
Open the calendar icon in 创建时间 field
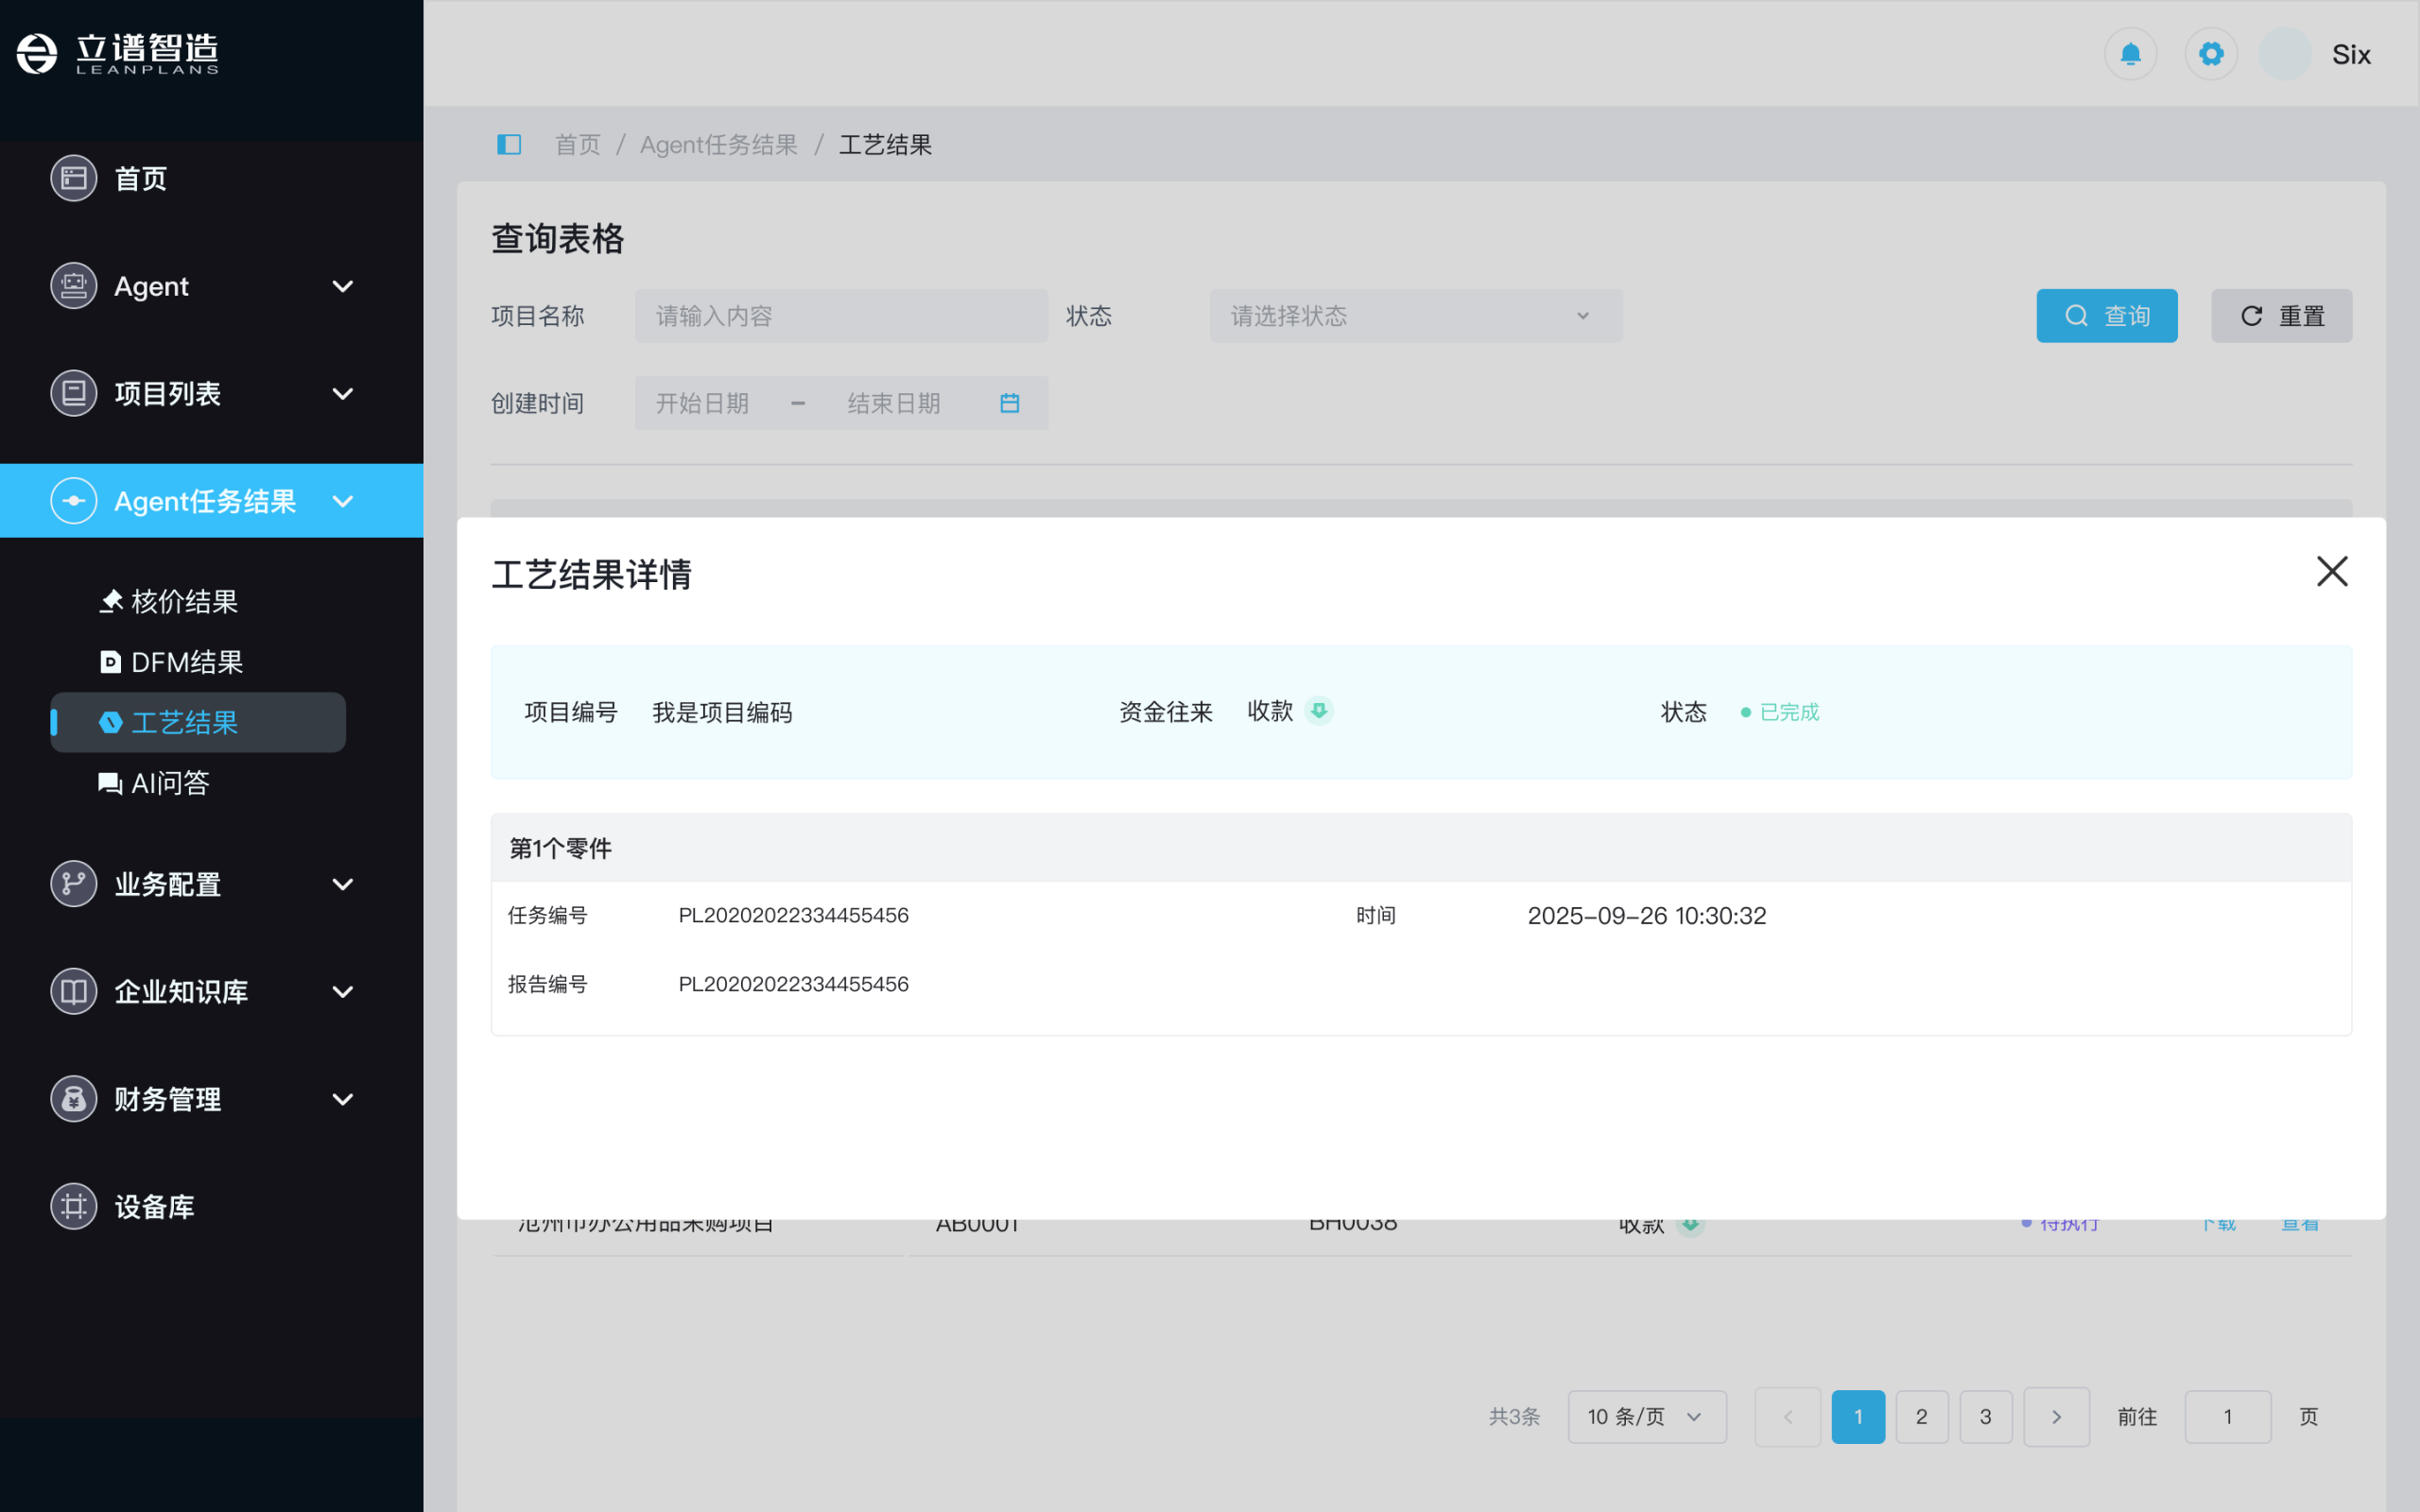tap(1009, 403)
